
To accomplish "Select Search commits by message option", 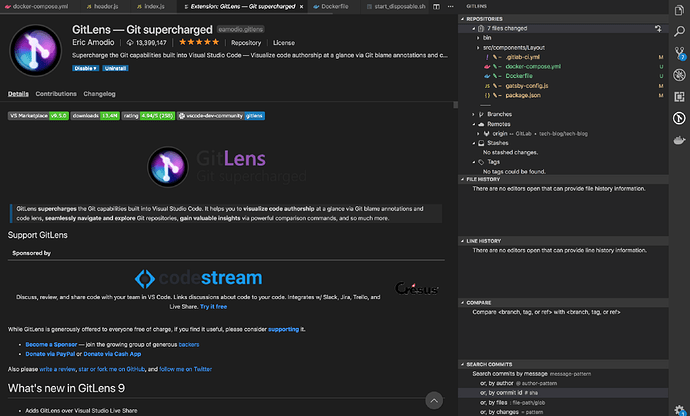I will [x=563, y=374].
